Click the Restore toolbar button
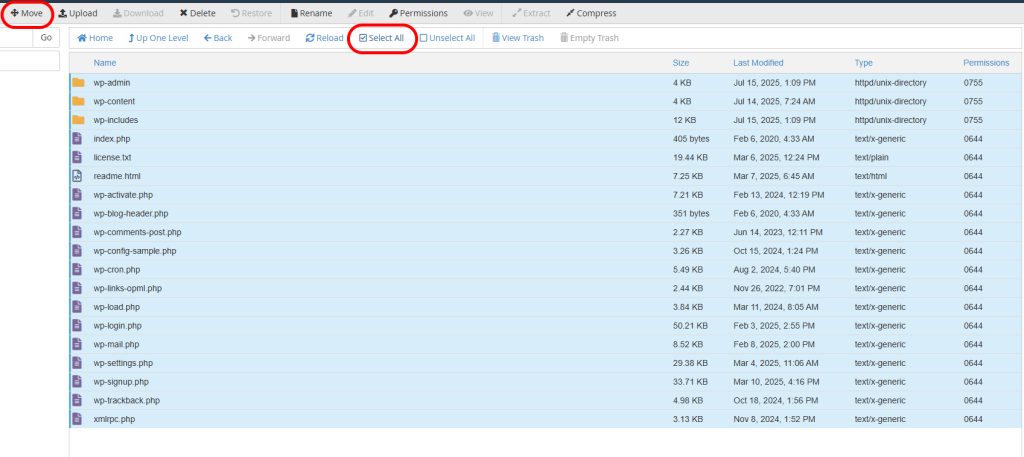 [x=251, y=13]
